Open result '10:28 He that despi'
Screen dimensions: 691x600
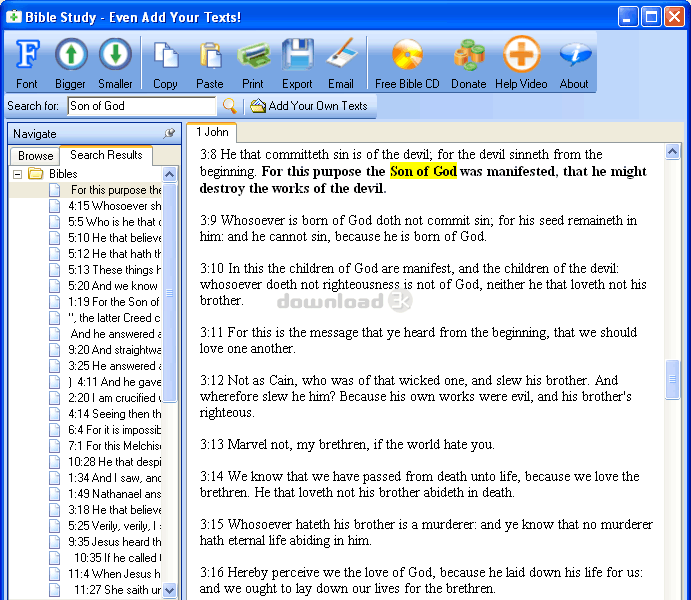115,462
